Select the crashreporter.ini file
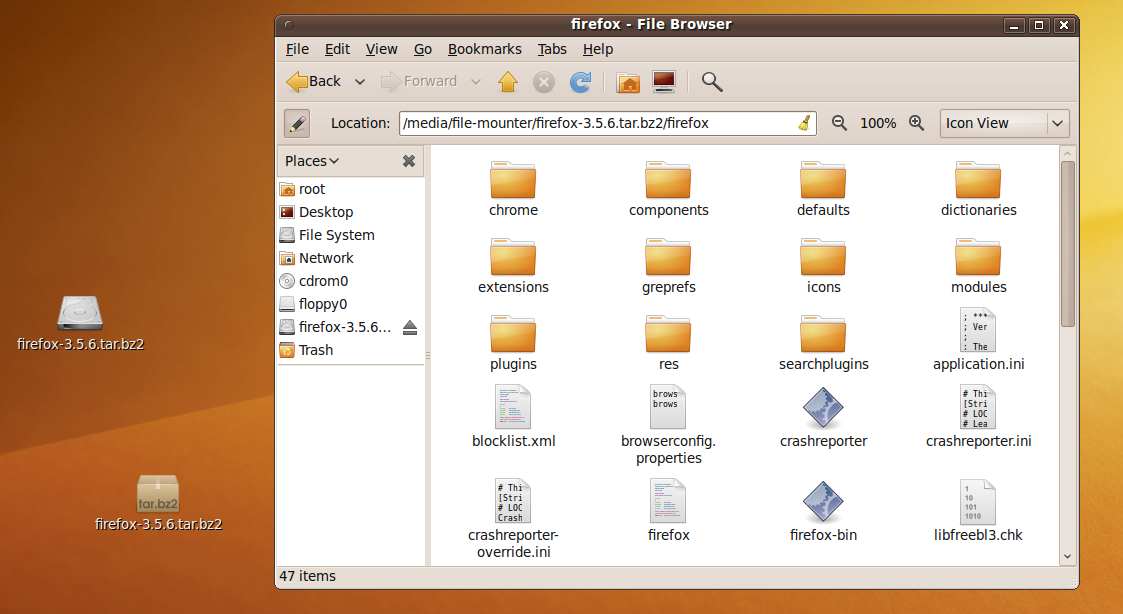This screenshot has height=614, width=1123. (x=978, y=417)
